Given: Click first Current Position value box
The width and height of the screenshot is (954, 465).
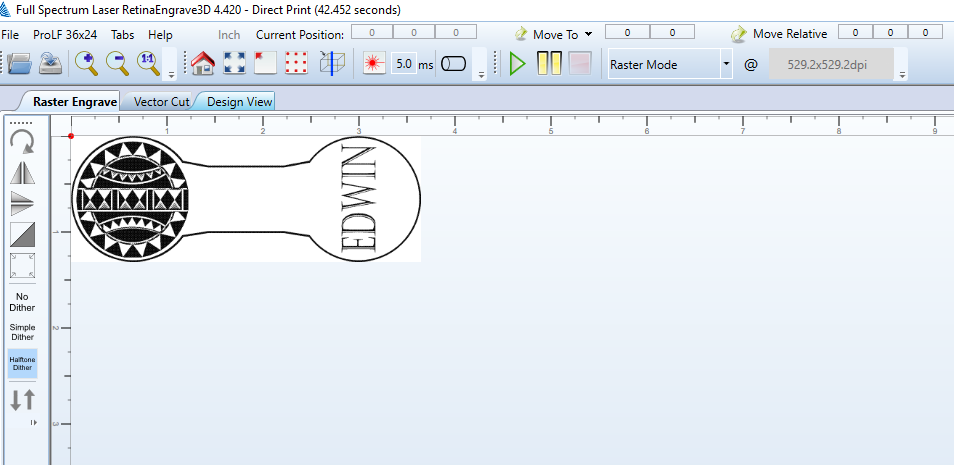Looking at the screenshot, I should pos(372,32).
